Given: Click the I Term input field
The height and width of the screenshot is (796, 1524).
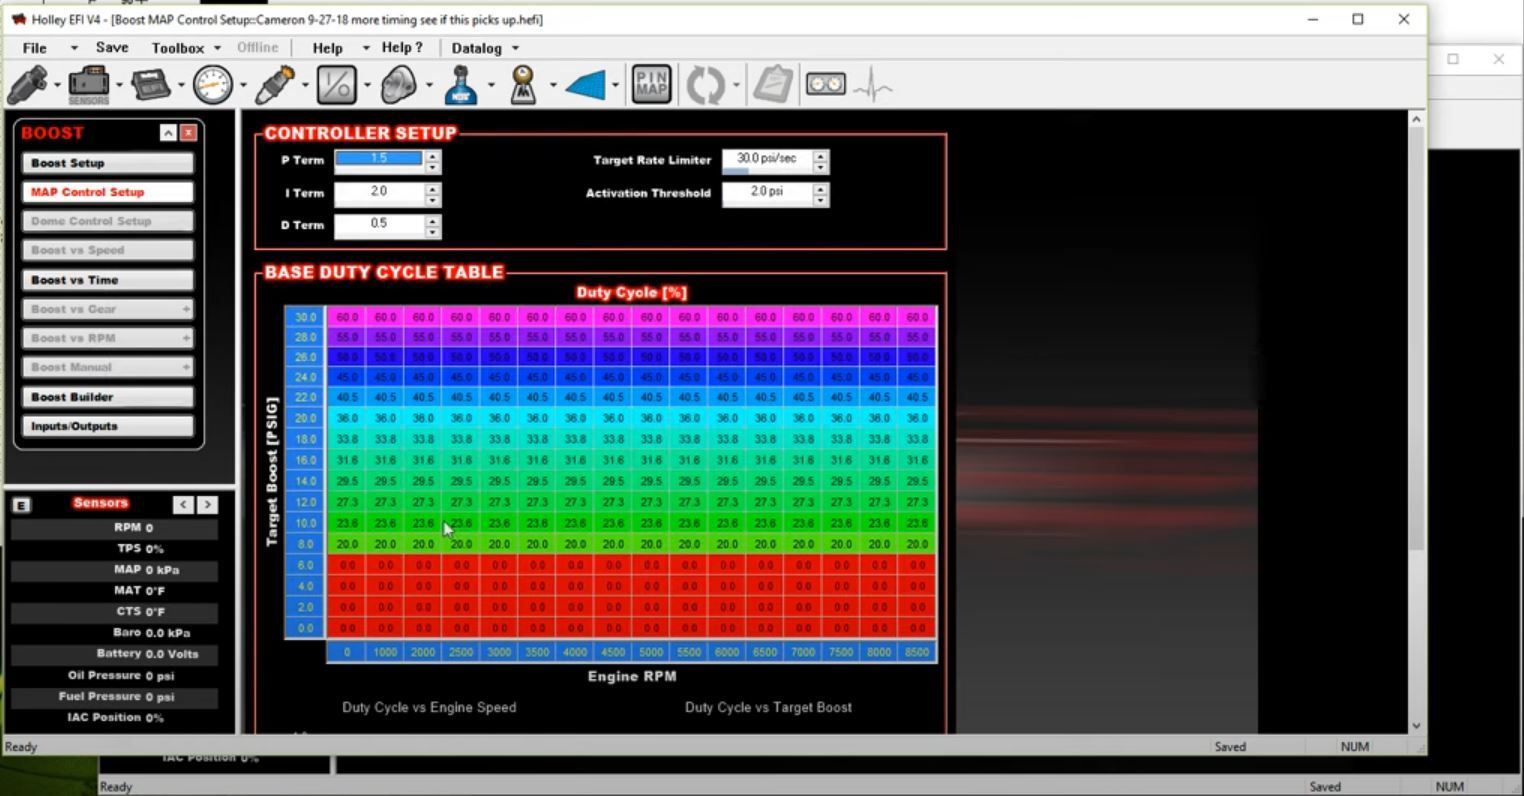Looking at the screenshot, I should [378, 192].
